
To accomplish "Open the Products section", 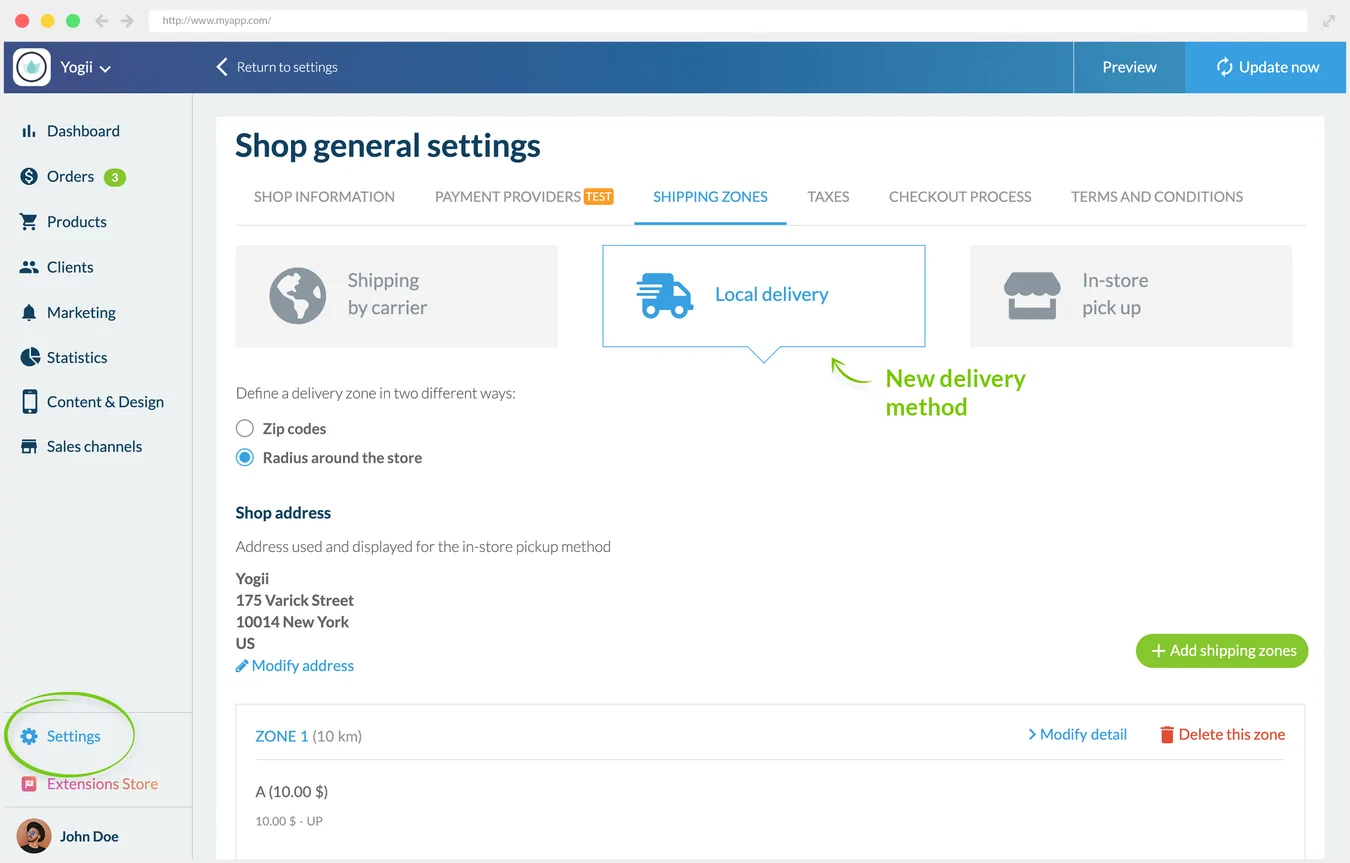I will click(77, 221).
